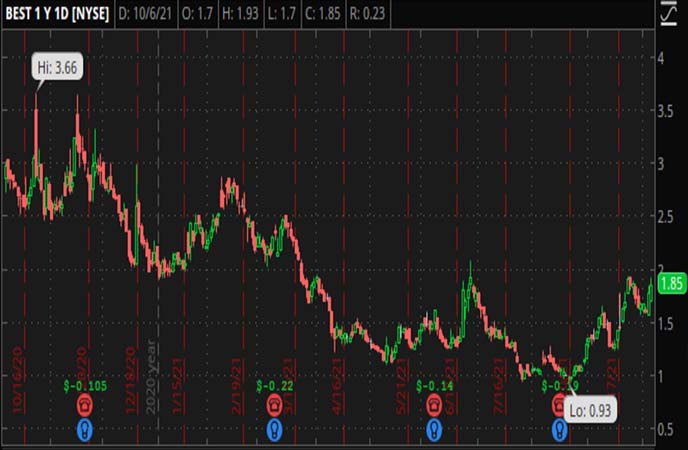Click the Lo: 0.93 price bubble
Screen dimensions: 688x450
pyautogui.click(x=590, y=411)
